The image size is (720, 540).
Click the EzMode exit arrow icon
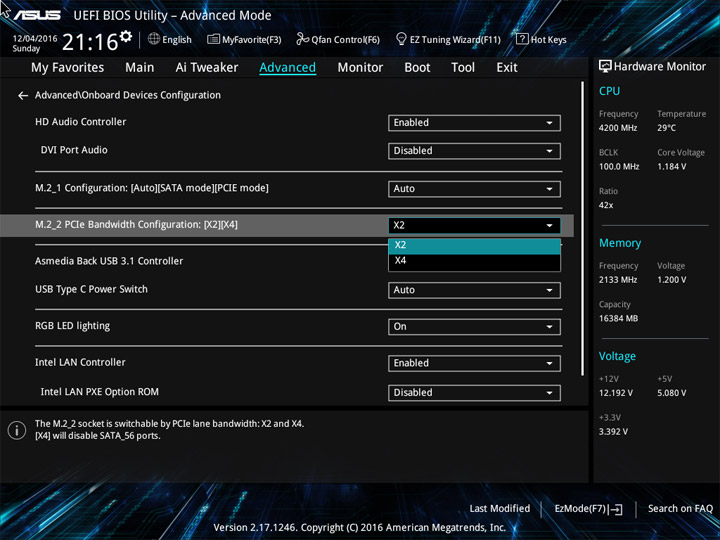(x=616, y=509)
